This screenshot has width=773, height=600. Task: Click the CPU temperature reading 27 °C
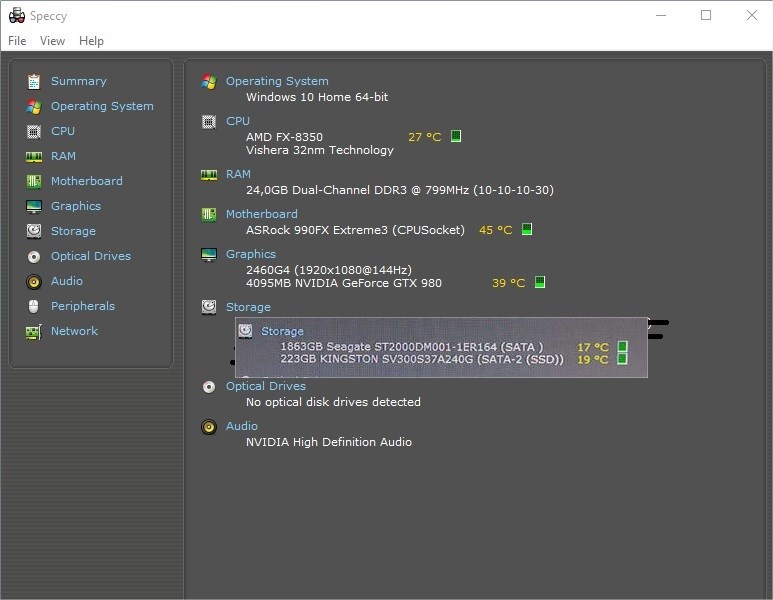pyautogui.click(x=424, y=137)
